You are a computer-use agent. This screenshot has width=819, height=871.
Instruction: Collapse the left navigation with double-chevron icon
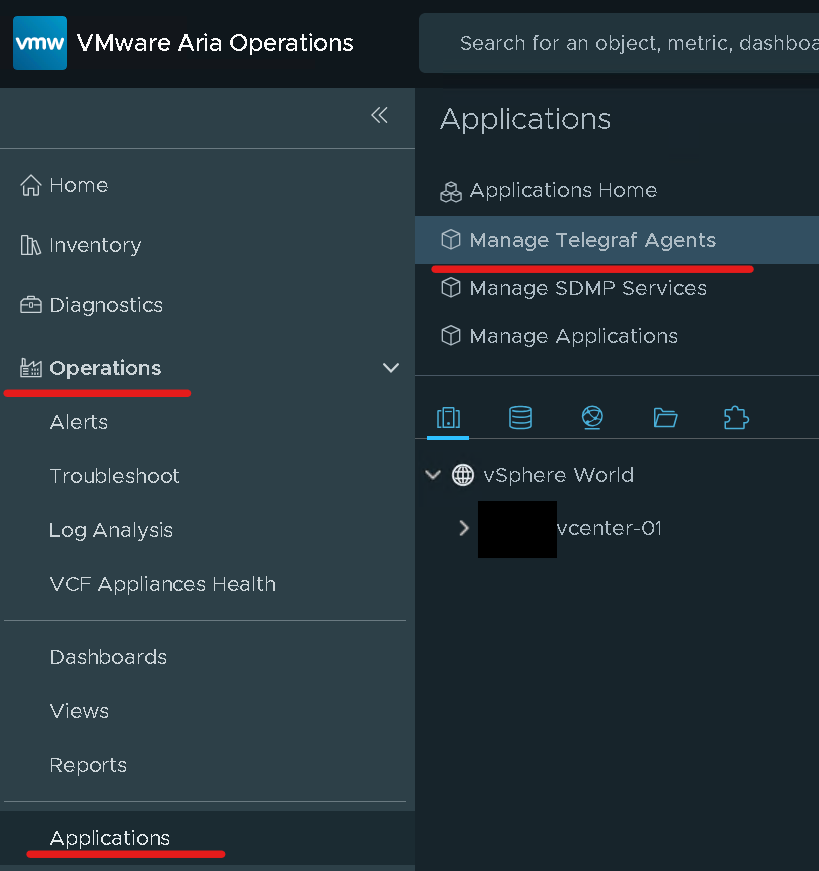coord(379,115)
